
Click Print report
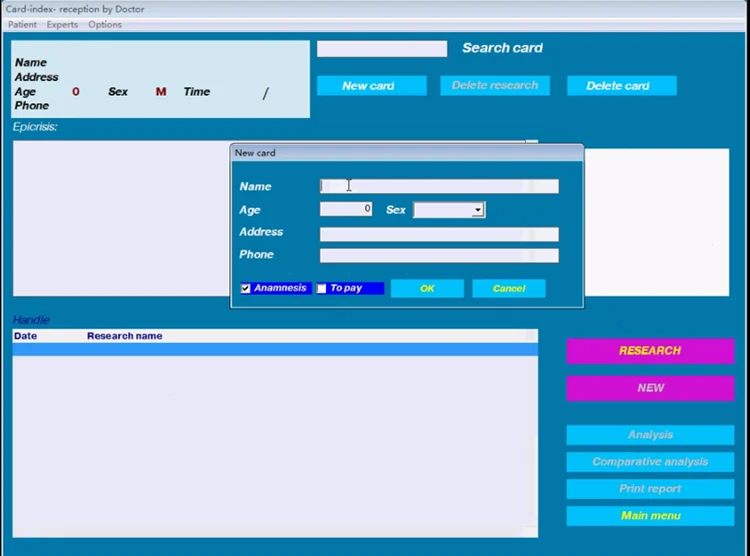650,489
